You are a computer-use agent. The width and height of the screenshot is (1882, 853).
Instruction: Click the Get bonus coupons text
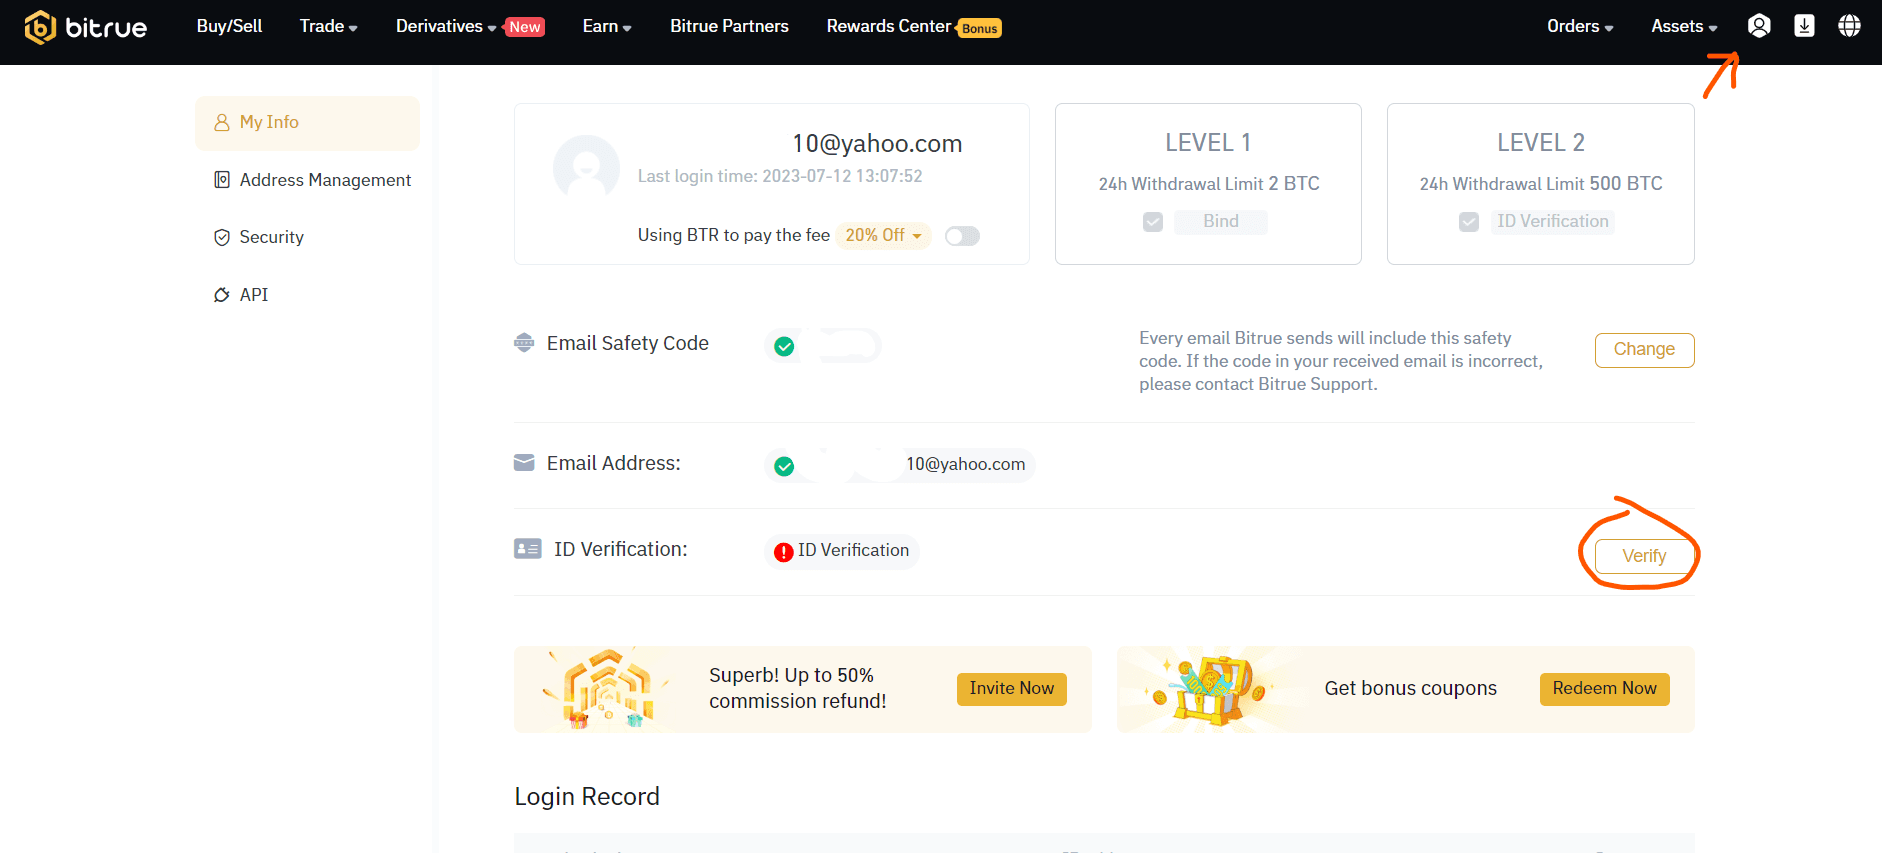[x=1410, y=689]
